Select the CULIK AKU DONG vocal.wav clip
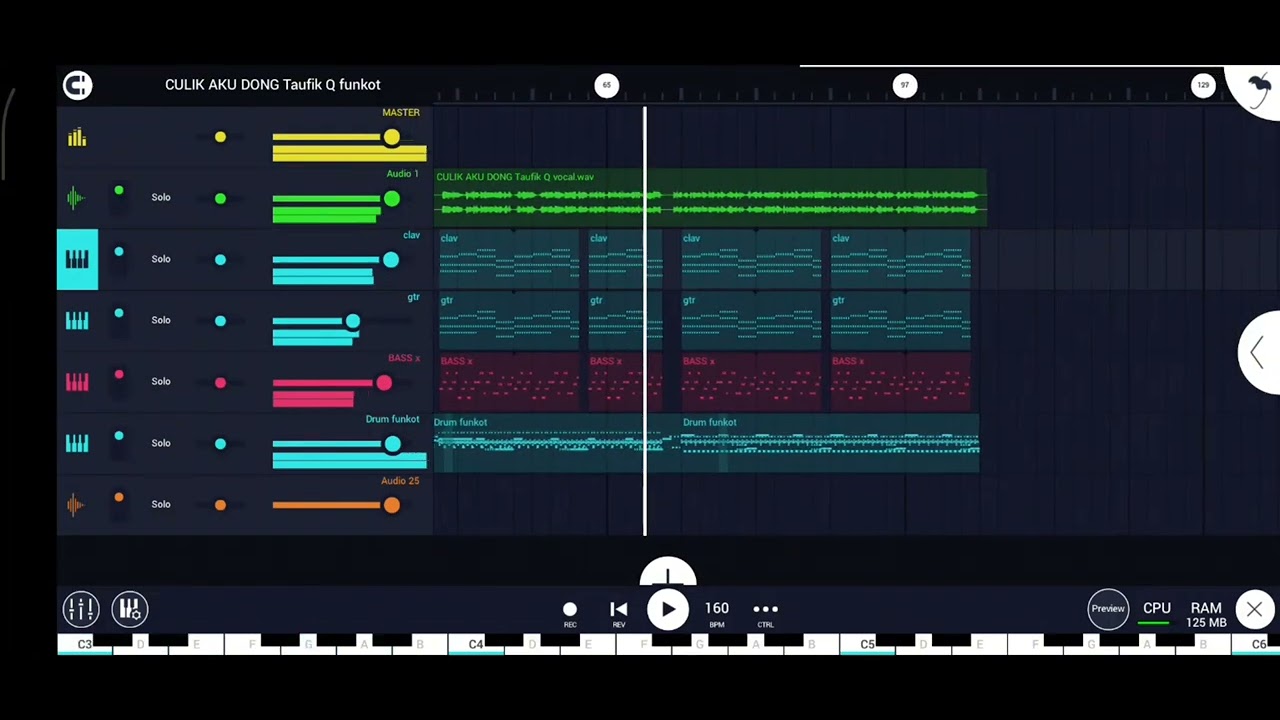Viewport: 1280px width, 720px height. click(710, 198)
